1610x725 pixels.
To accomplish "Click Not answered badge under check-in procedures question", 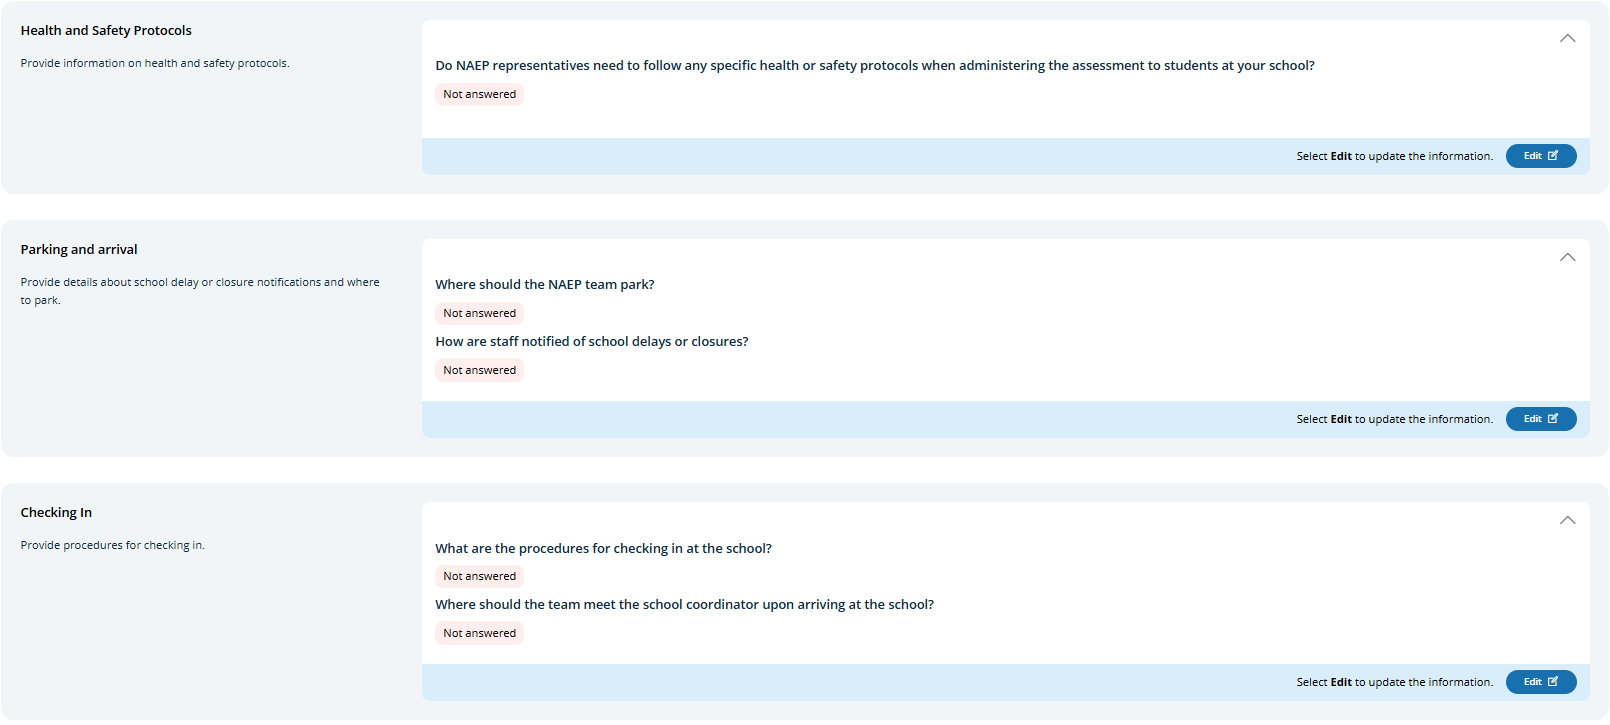I will (479, 576).
